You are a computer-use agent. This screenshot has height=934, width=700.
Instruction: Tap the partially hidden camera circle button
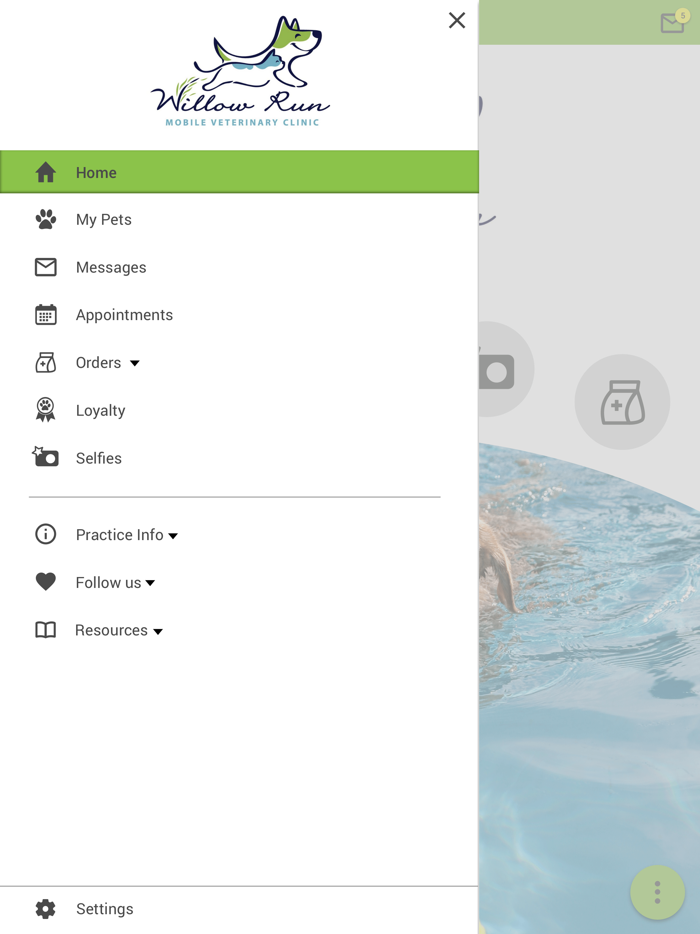click(506, 369)
